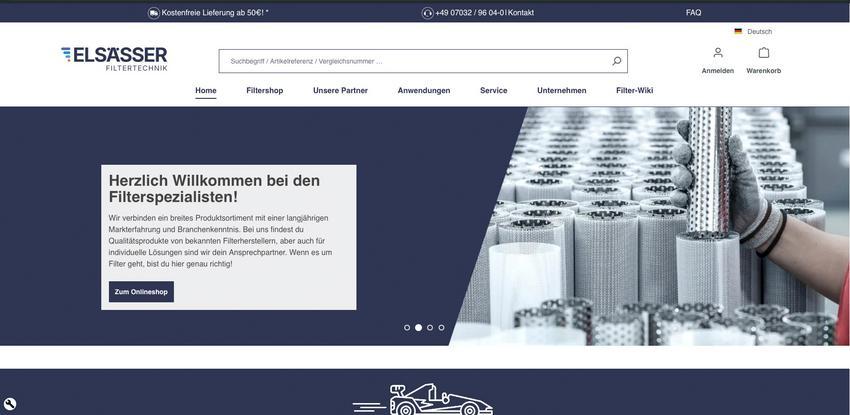Click the delivery truck icon in top bar
The height and width of the screenshot is (415, 850).
154,12
